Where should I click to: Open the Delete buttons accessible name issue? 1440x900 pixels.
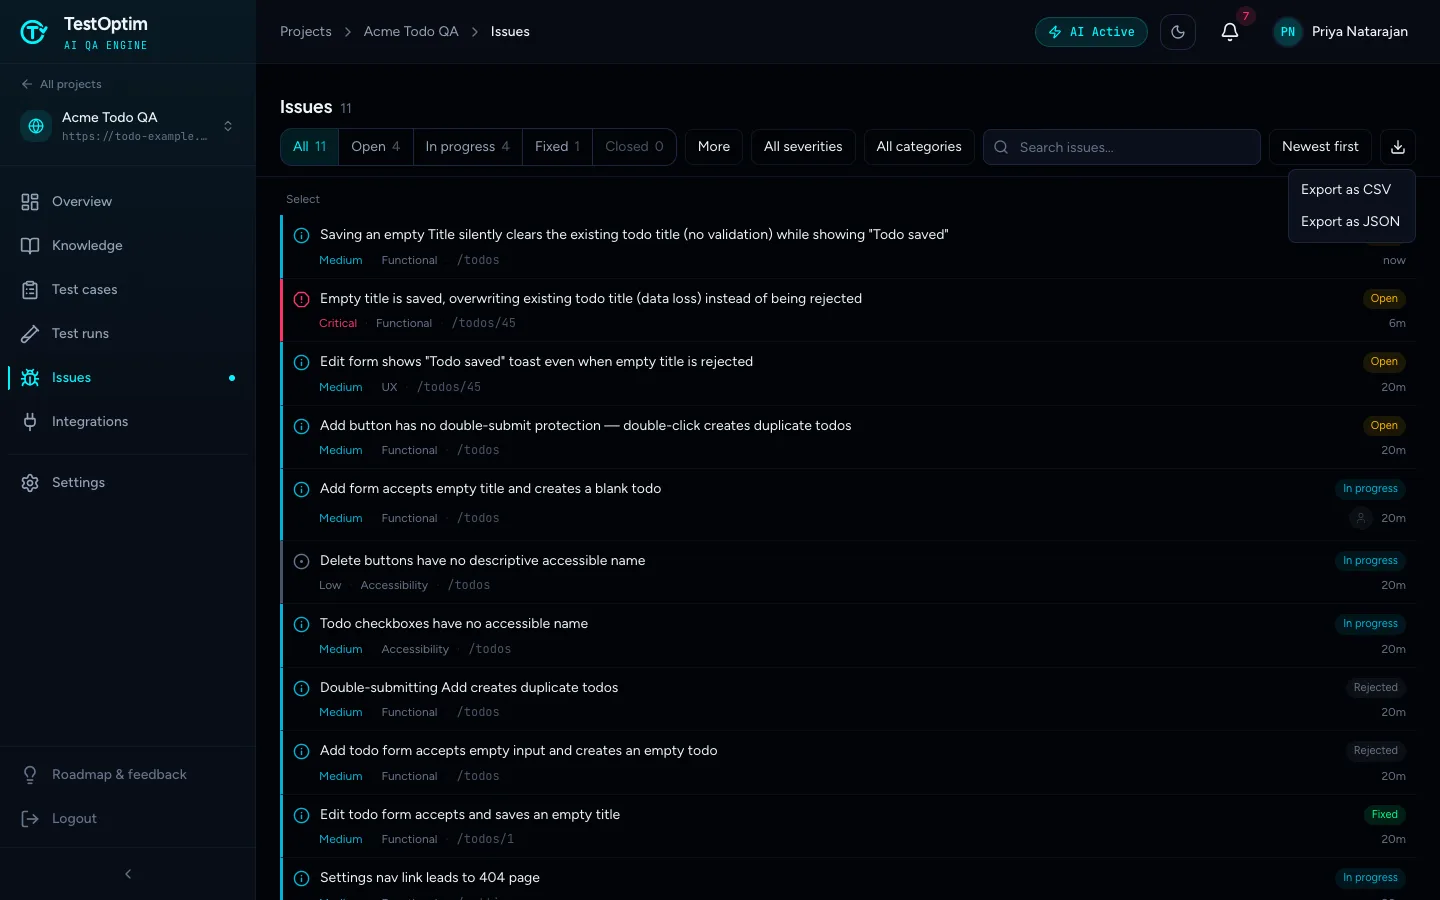[x=848, y=572]
